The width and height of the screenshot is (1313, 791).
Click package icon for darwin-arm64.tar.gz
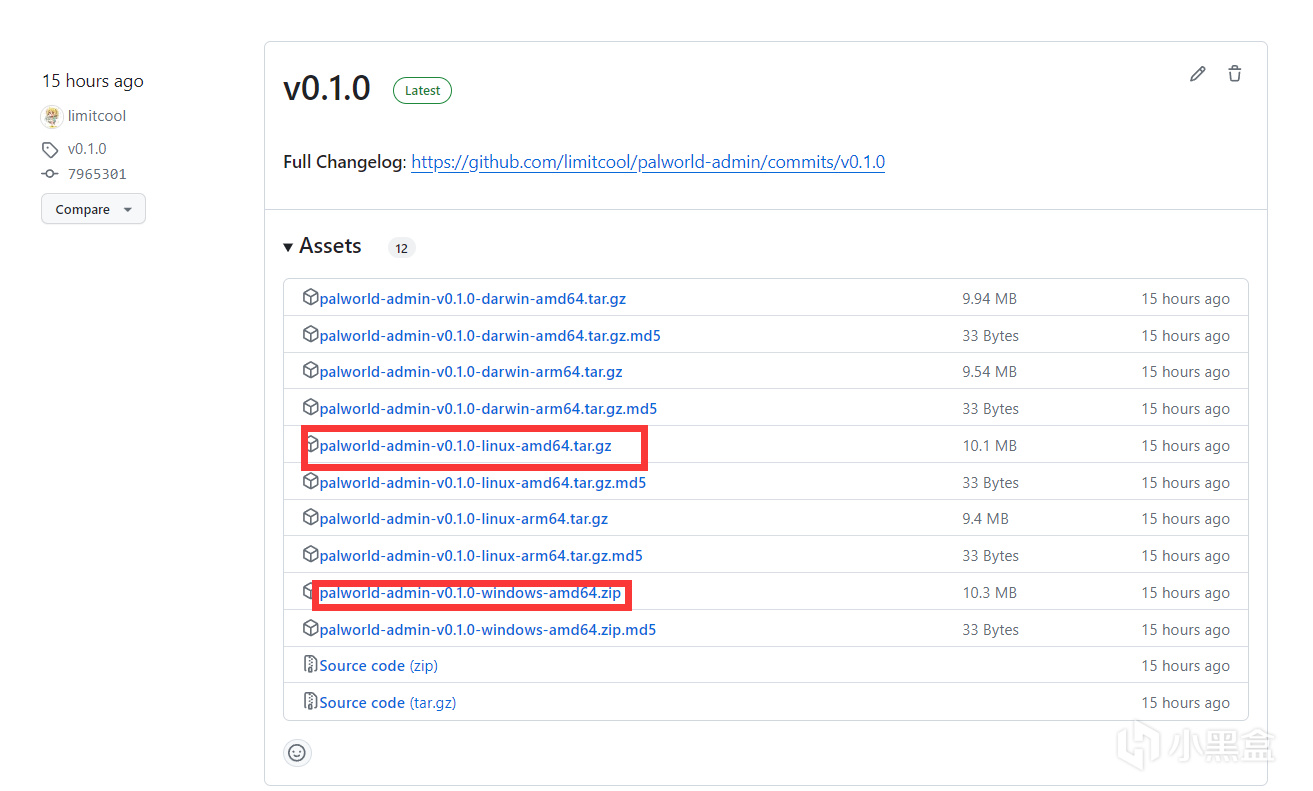pyautogui.click(x=310, y=371)
